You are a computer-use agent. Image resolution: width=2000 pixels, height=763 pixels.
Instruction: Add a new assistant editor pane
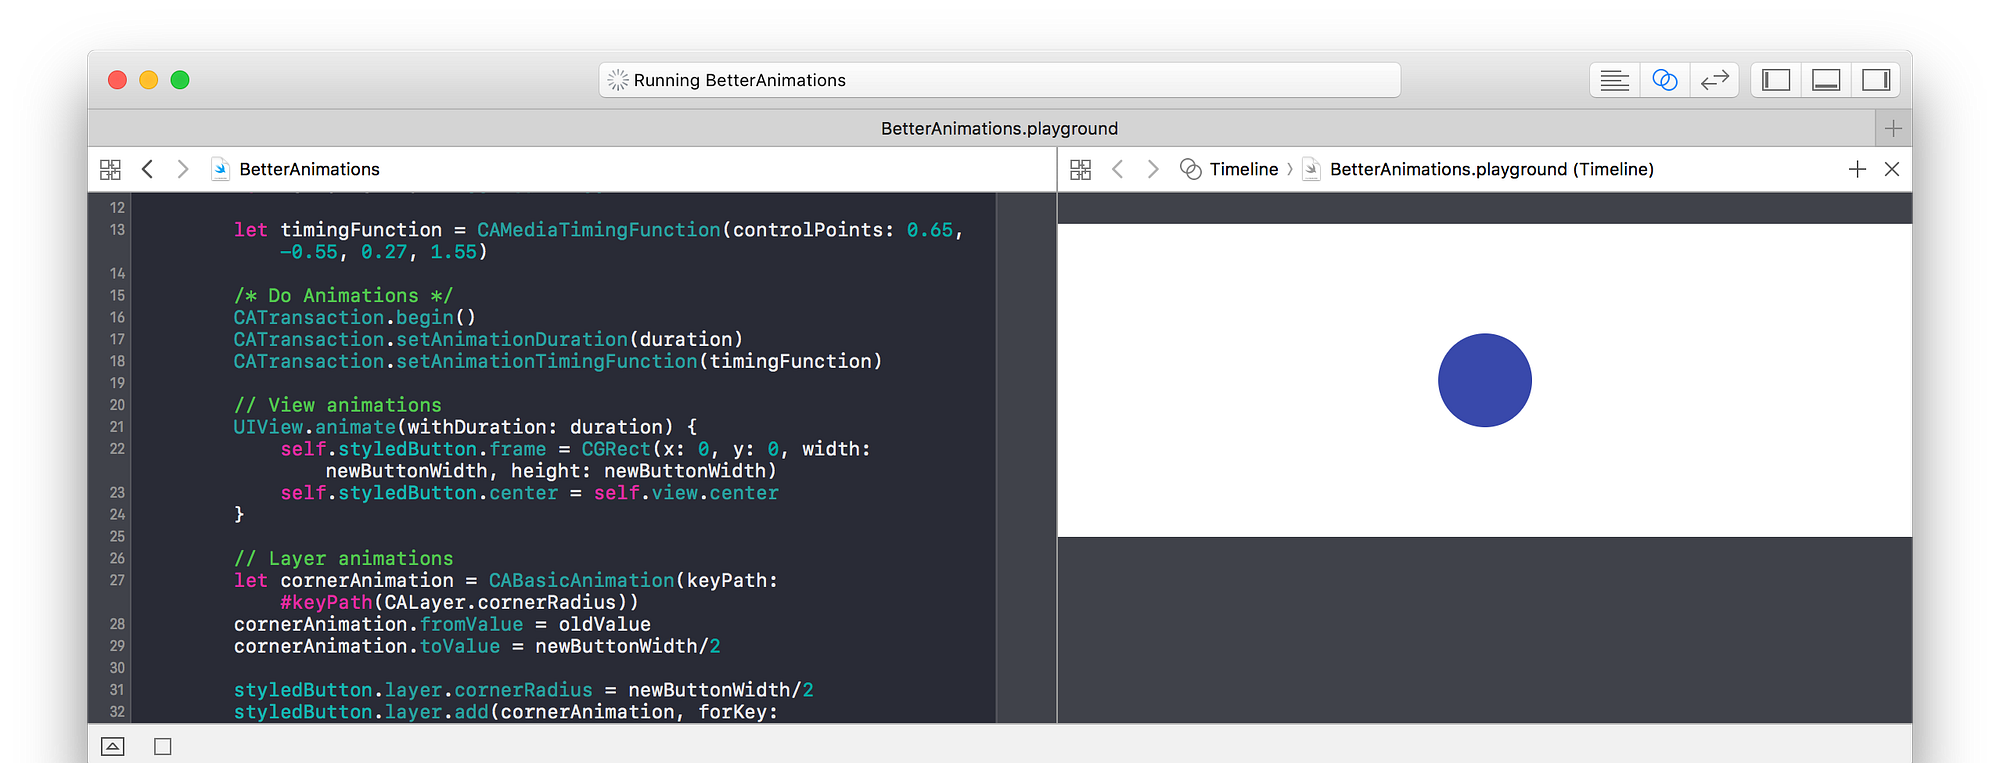1857,169
